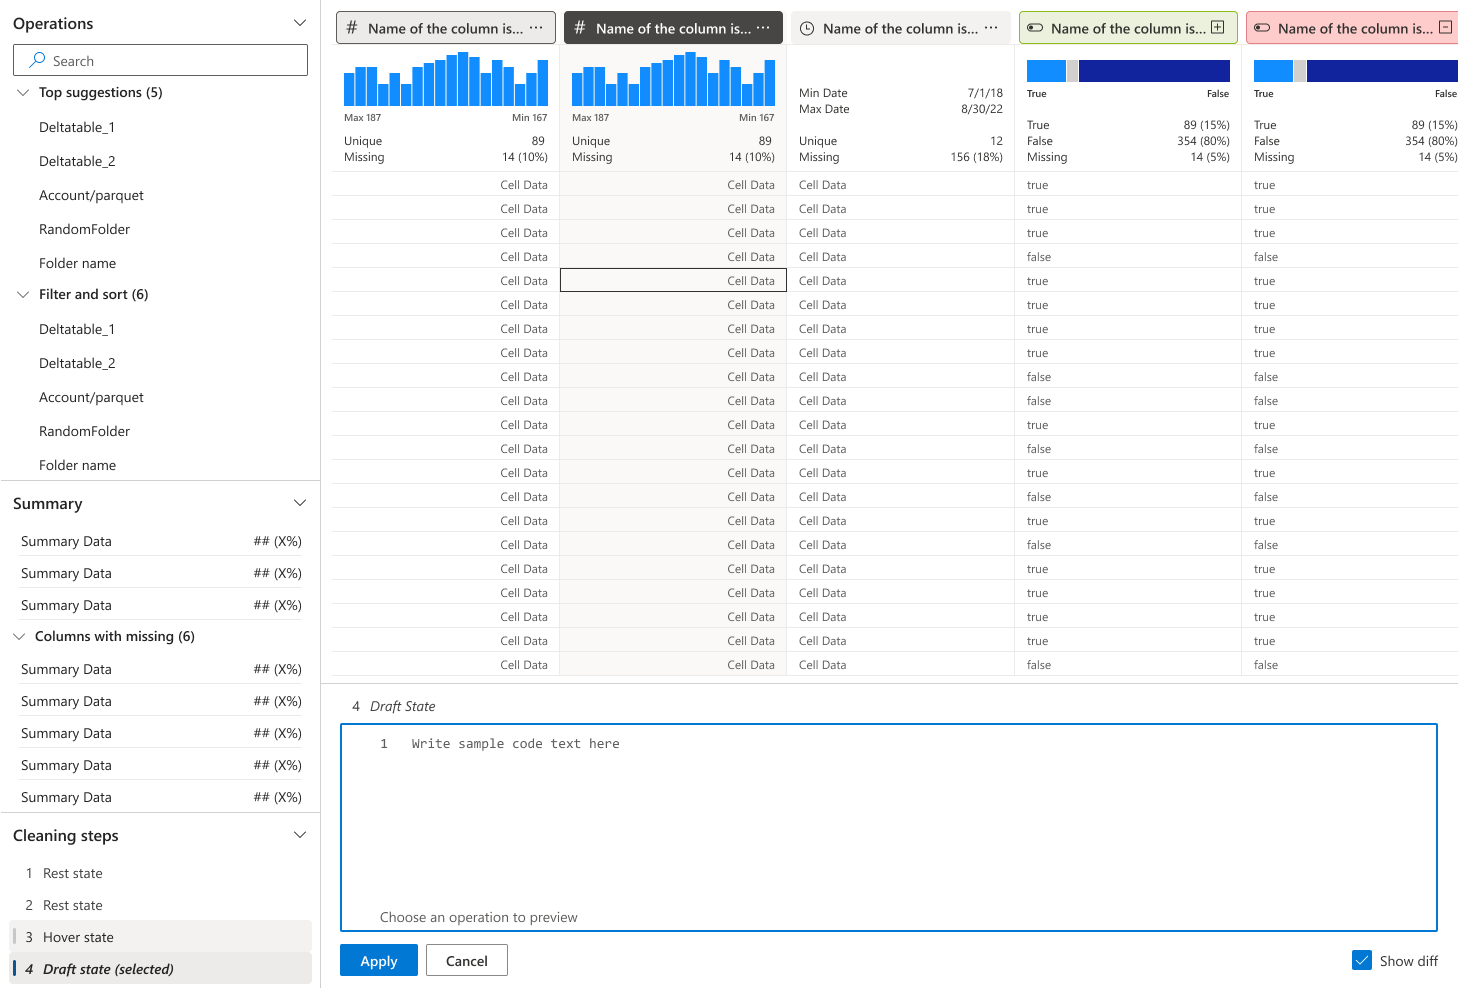Image resolution: width=1458 pixels, height=988 pixels.
Task: Click the plus icon on the green column header
Action: (1218, 28)
